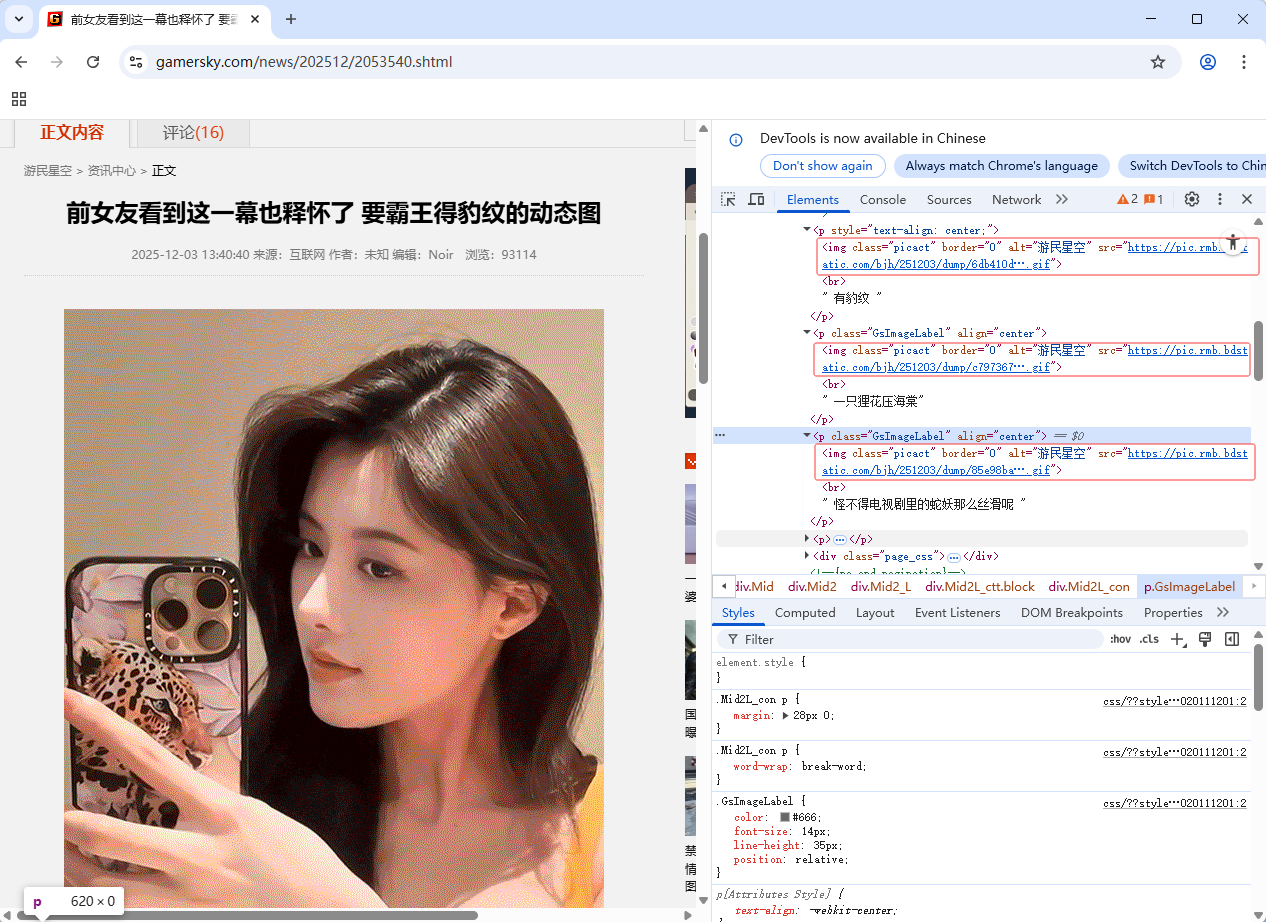Open the DevTools settings gear
Screen dimensions: 1266x922
(x=1192, y=199)
